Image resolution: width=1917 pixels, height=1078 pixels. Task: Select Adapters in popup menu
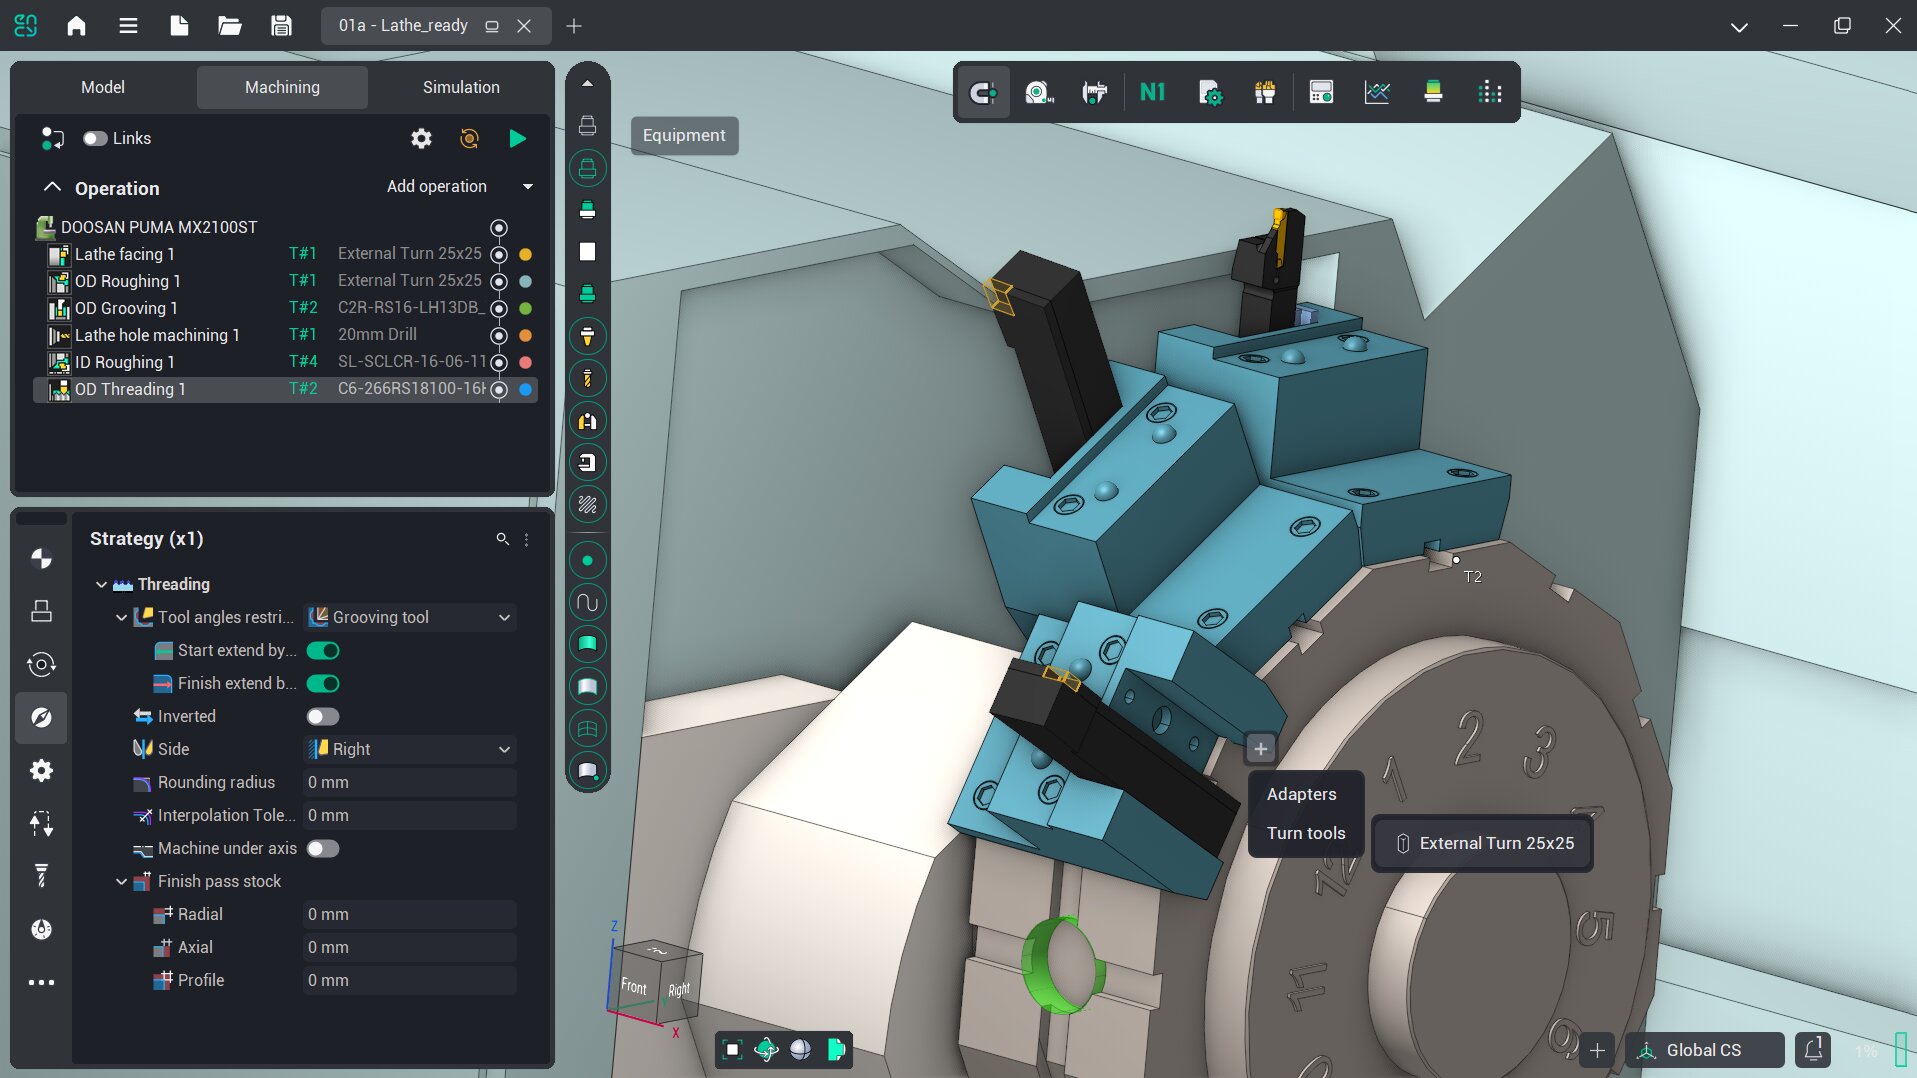click(1302, 794)
